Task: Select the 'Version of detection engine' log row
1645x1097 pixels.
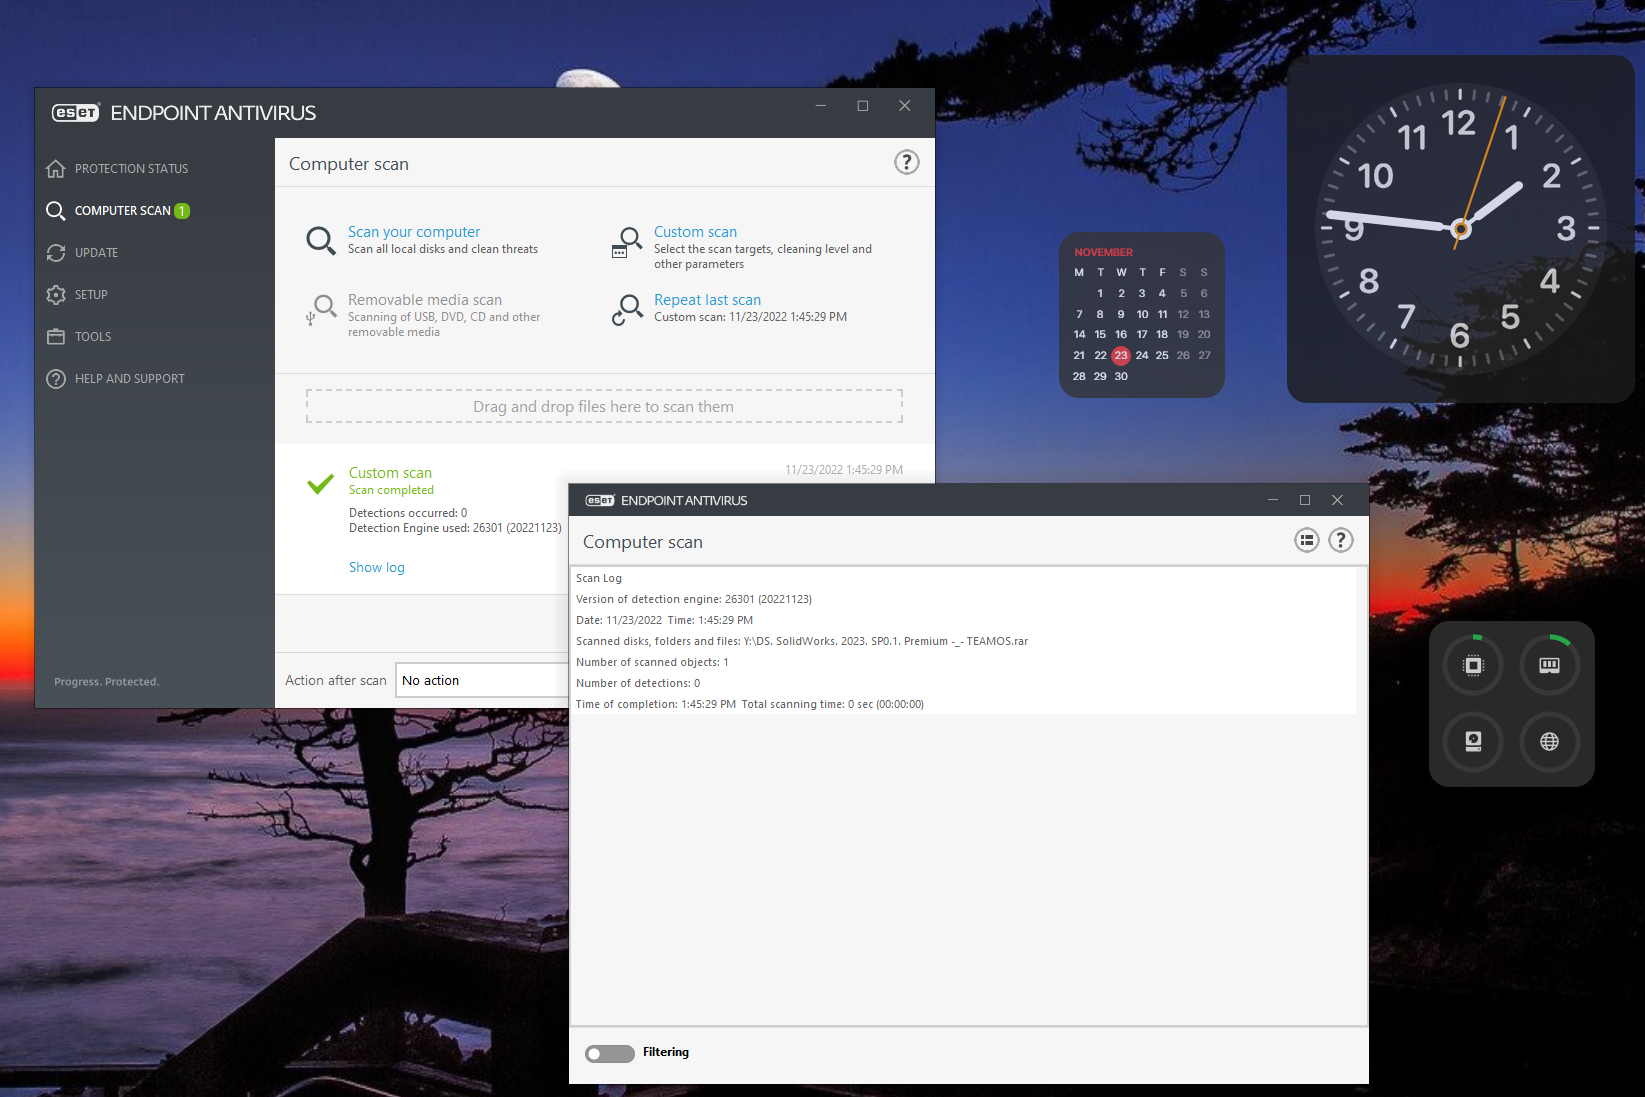Action: point(964,600)
